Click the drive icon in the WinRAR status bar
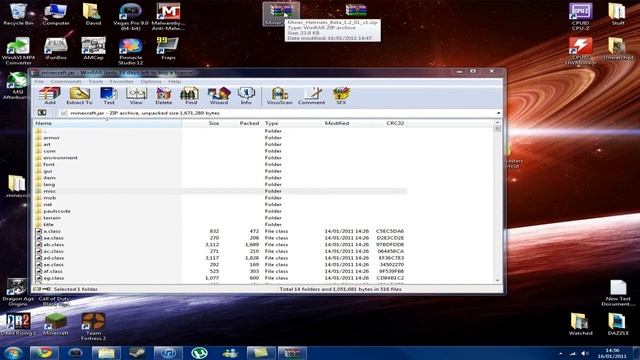The height and width of the screenshot is (360, 640). pos(38,289)
